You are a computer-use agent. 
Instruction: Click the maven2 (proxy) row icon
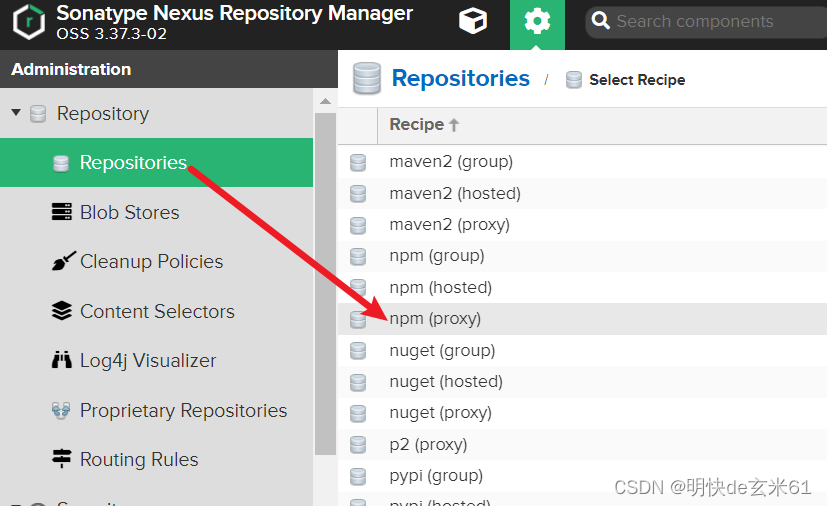pos(358,225)
